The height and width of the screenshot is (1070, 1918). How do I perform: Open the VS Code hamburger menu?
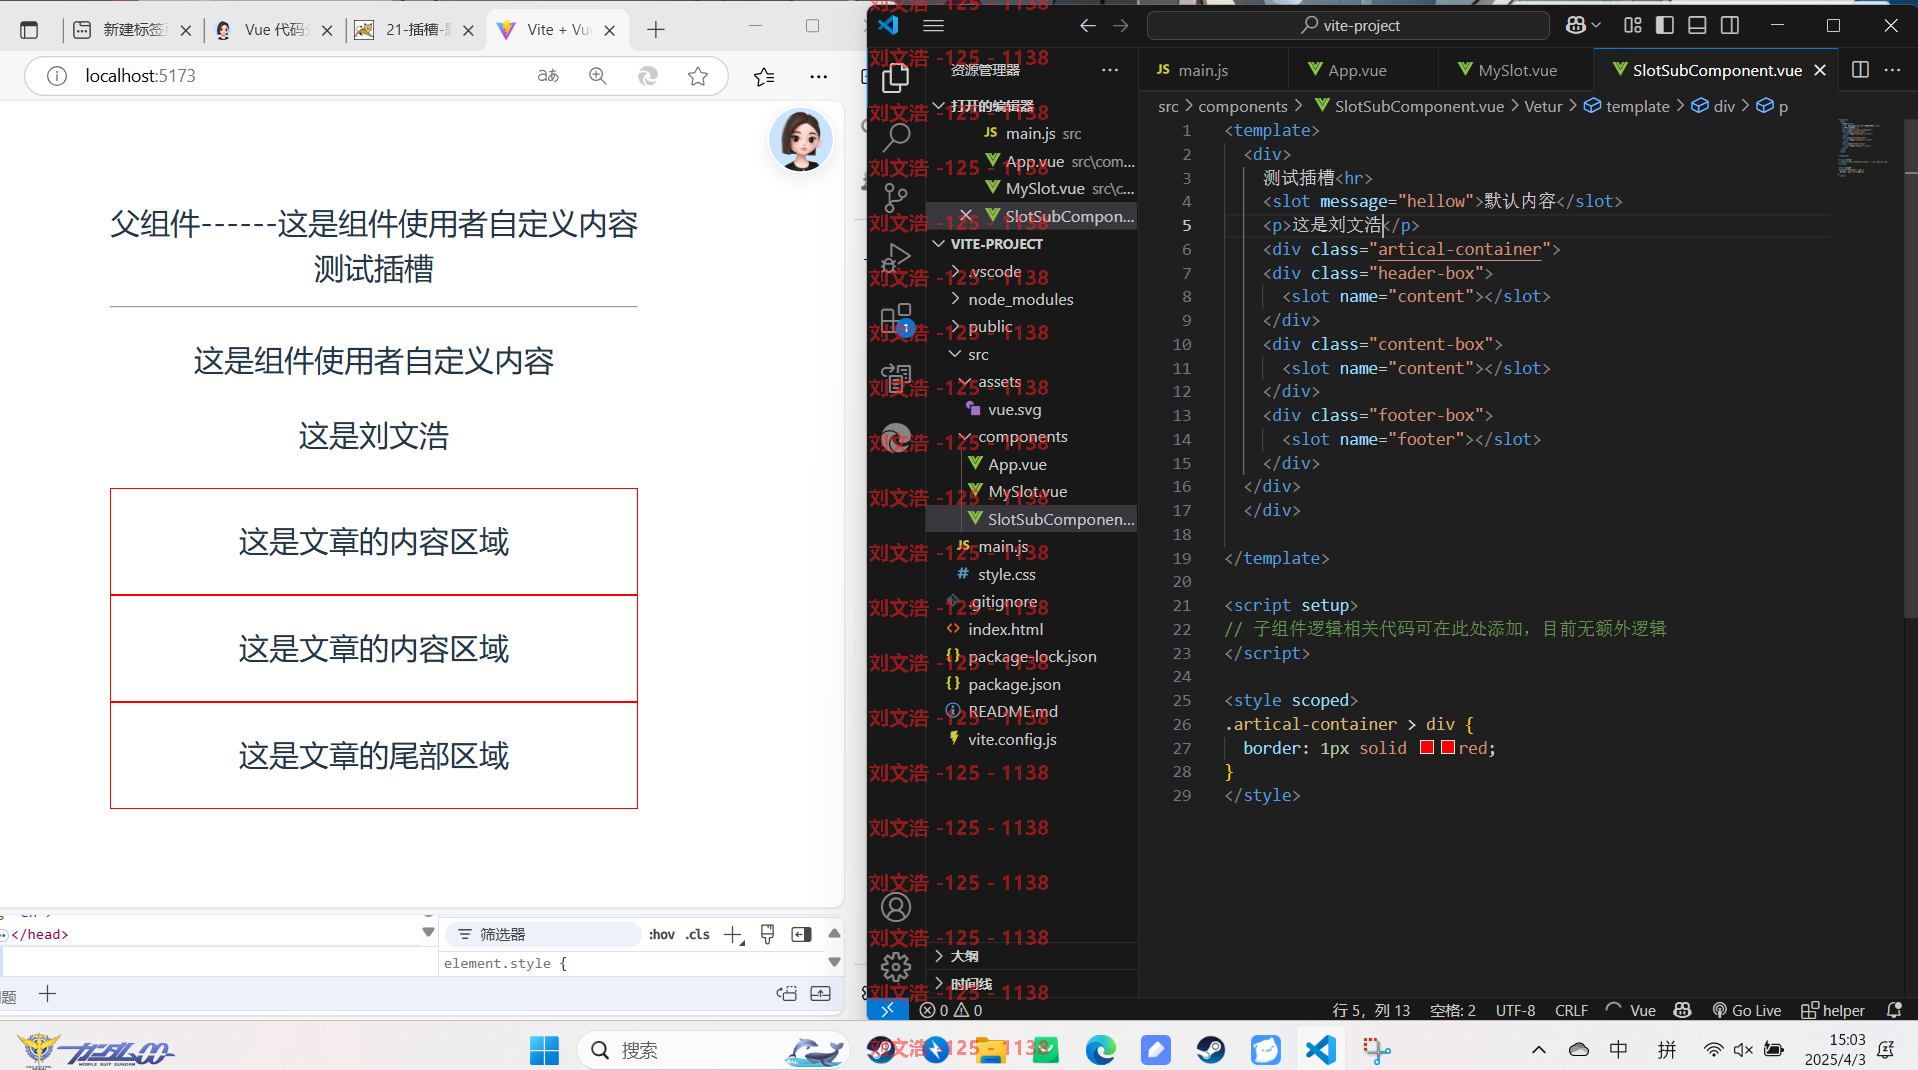934,26
